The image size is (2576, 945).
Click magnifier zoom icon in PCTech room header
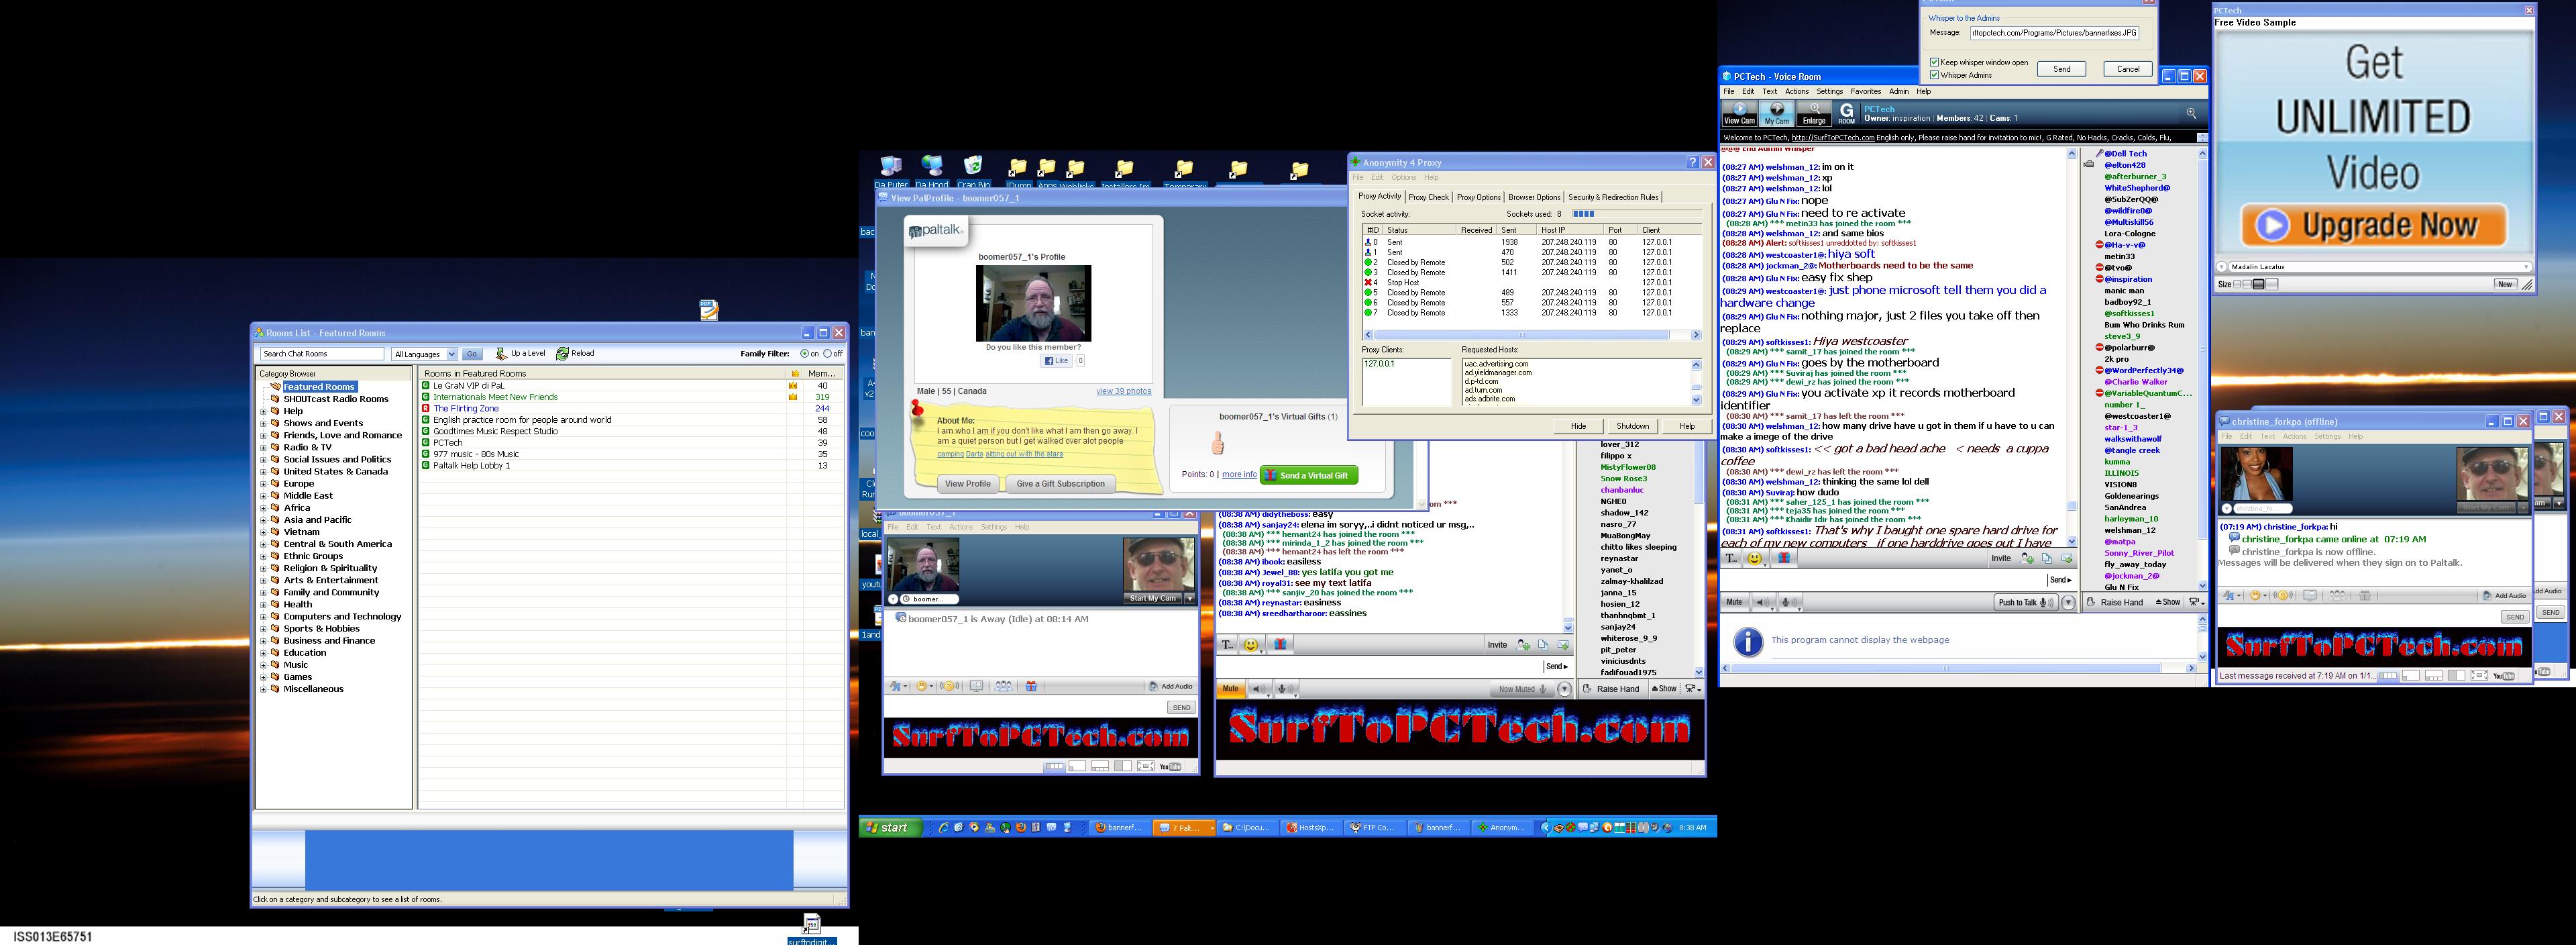tap(2191, 113)
